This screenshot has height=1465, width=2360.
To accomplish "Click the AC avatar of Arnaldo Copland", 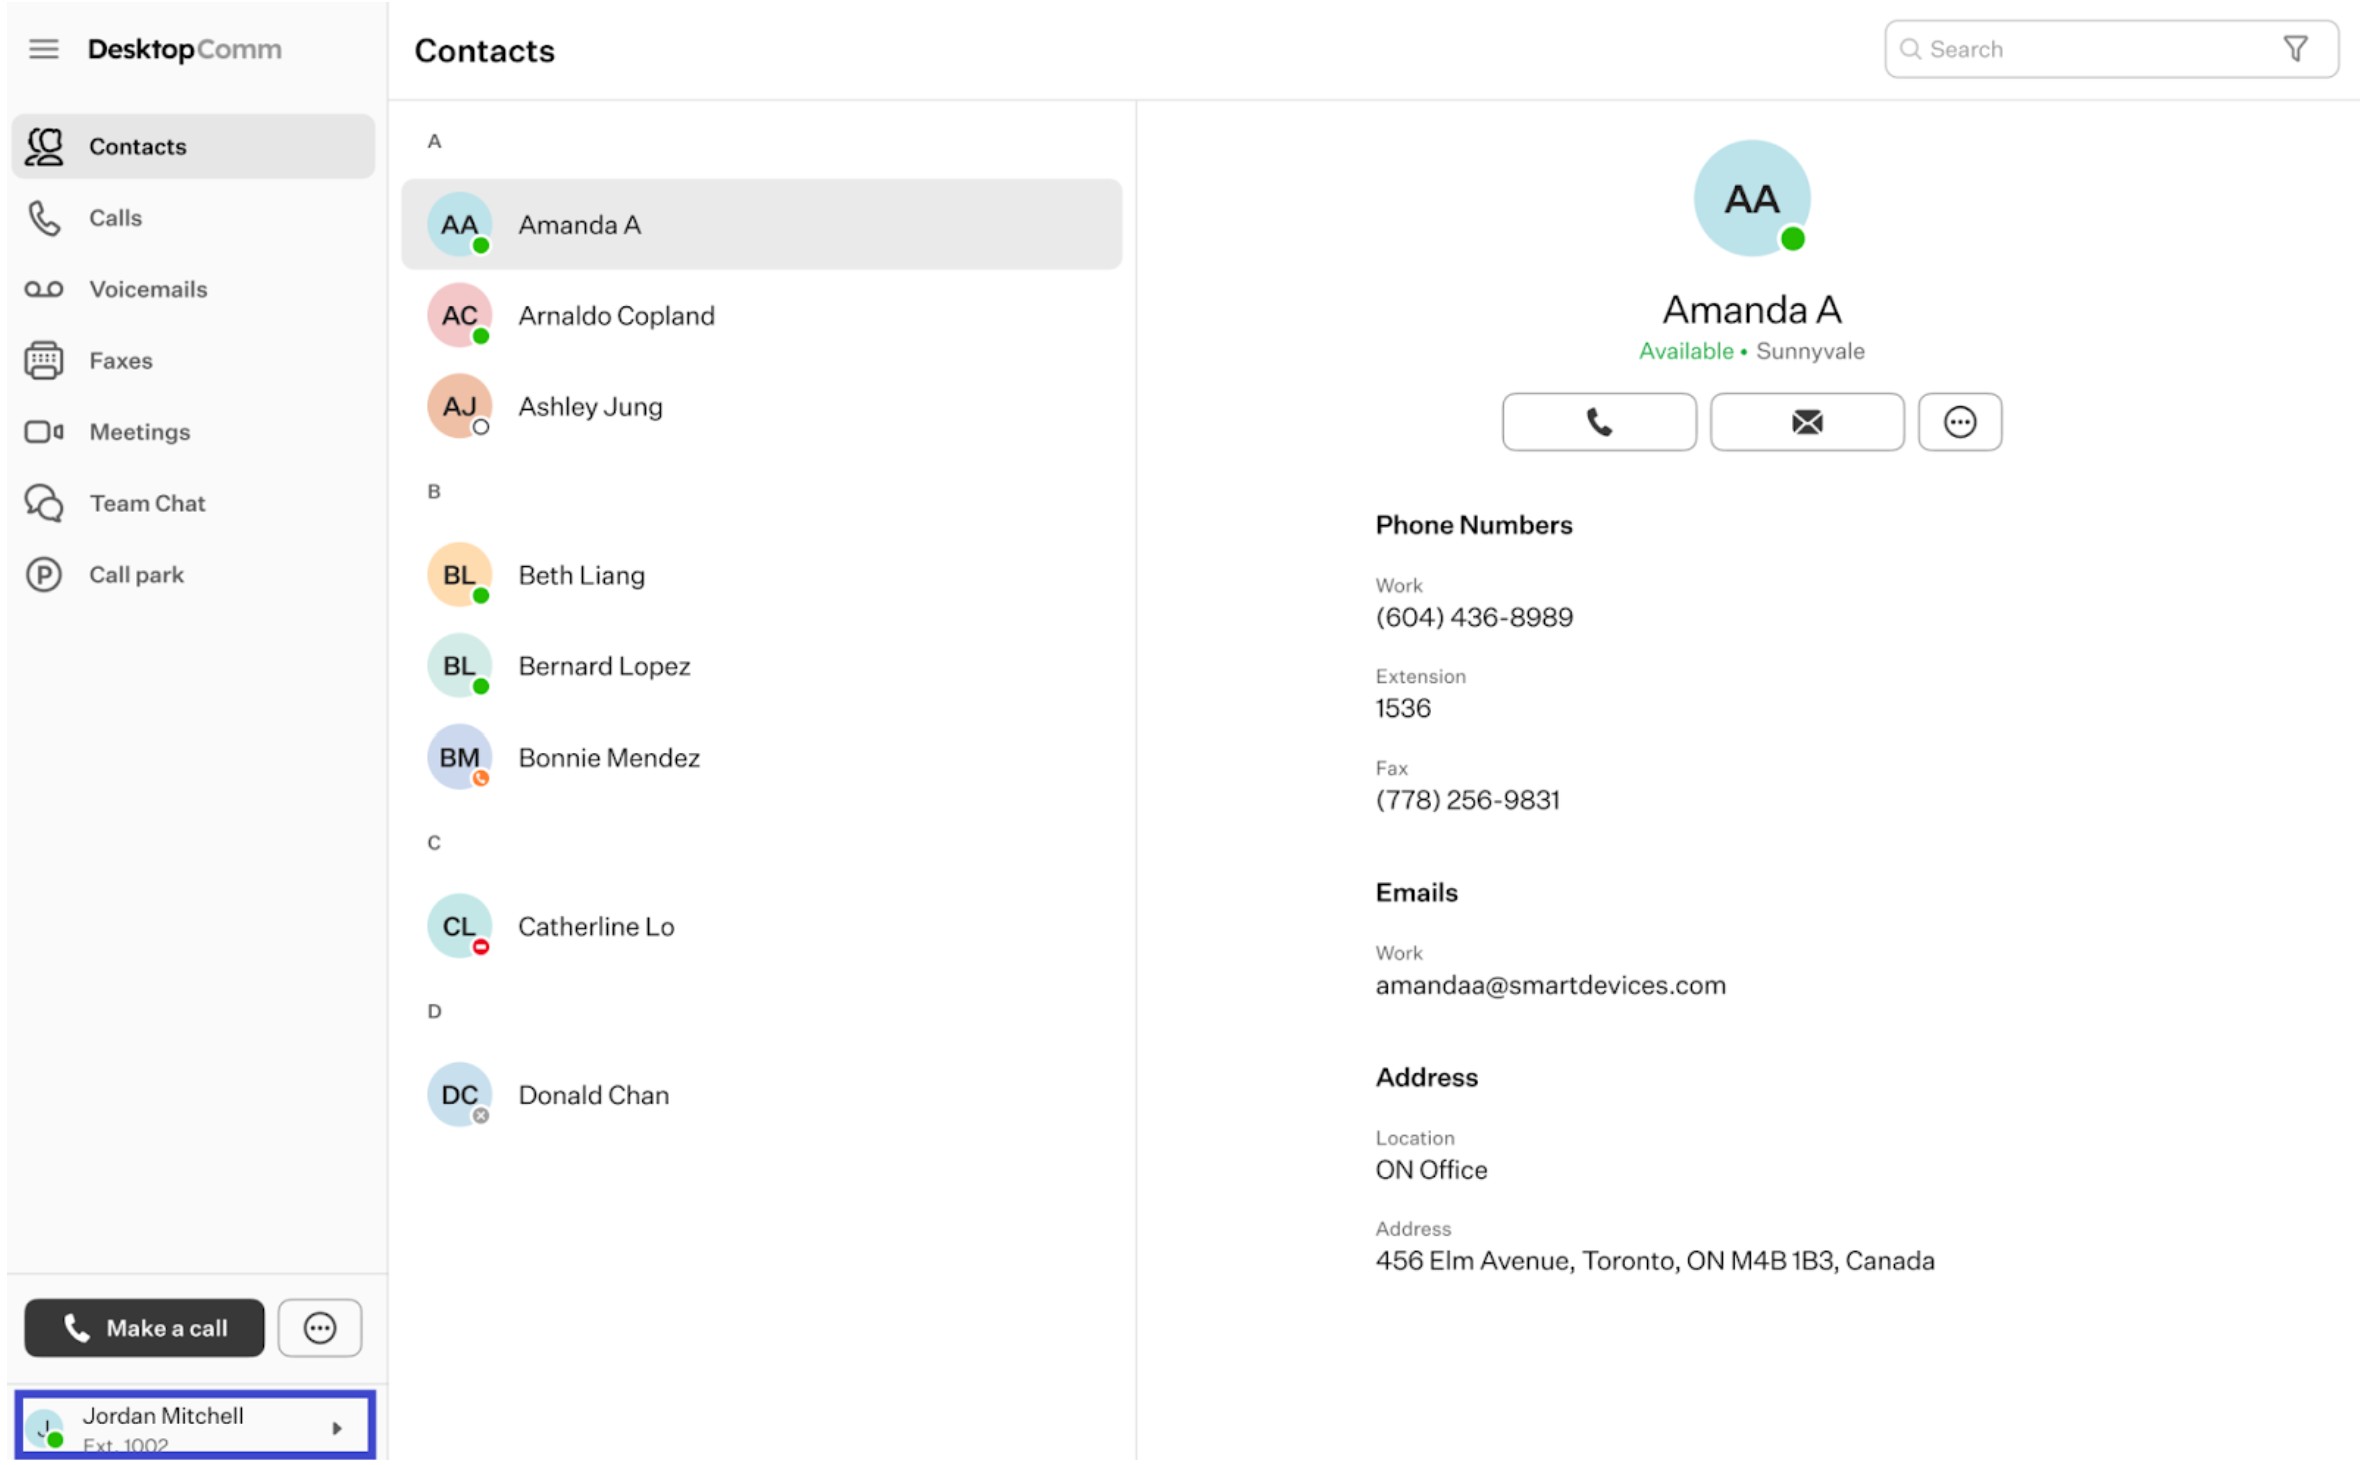I will pyautogui.click(x=459, y=315).
